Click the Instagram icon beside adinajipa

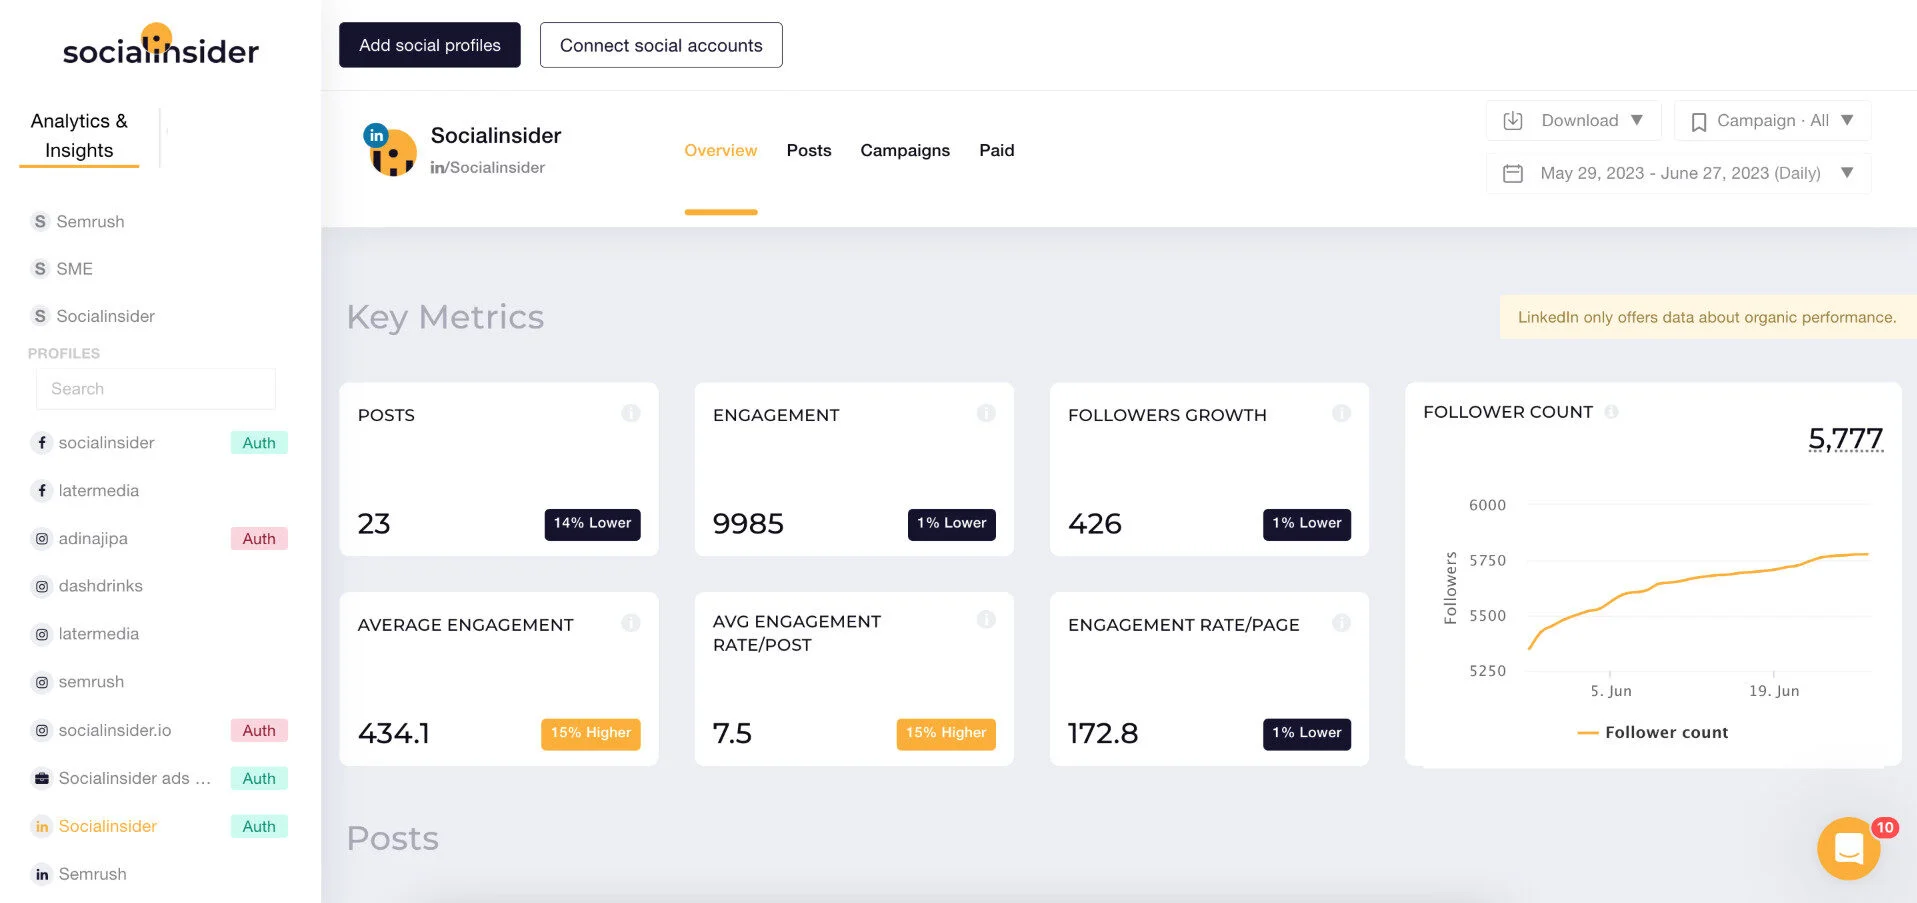pyautogui.click(x=42, y=538)
